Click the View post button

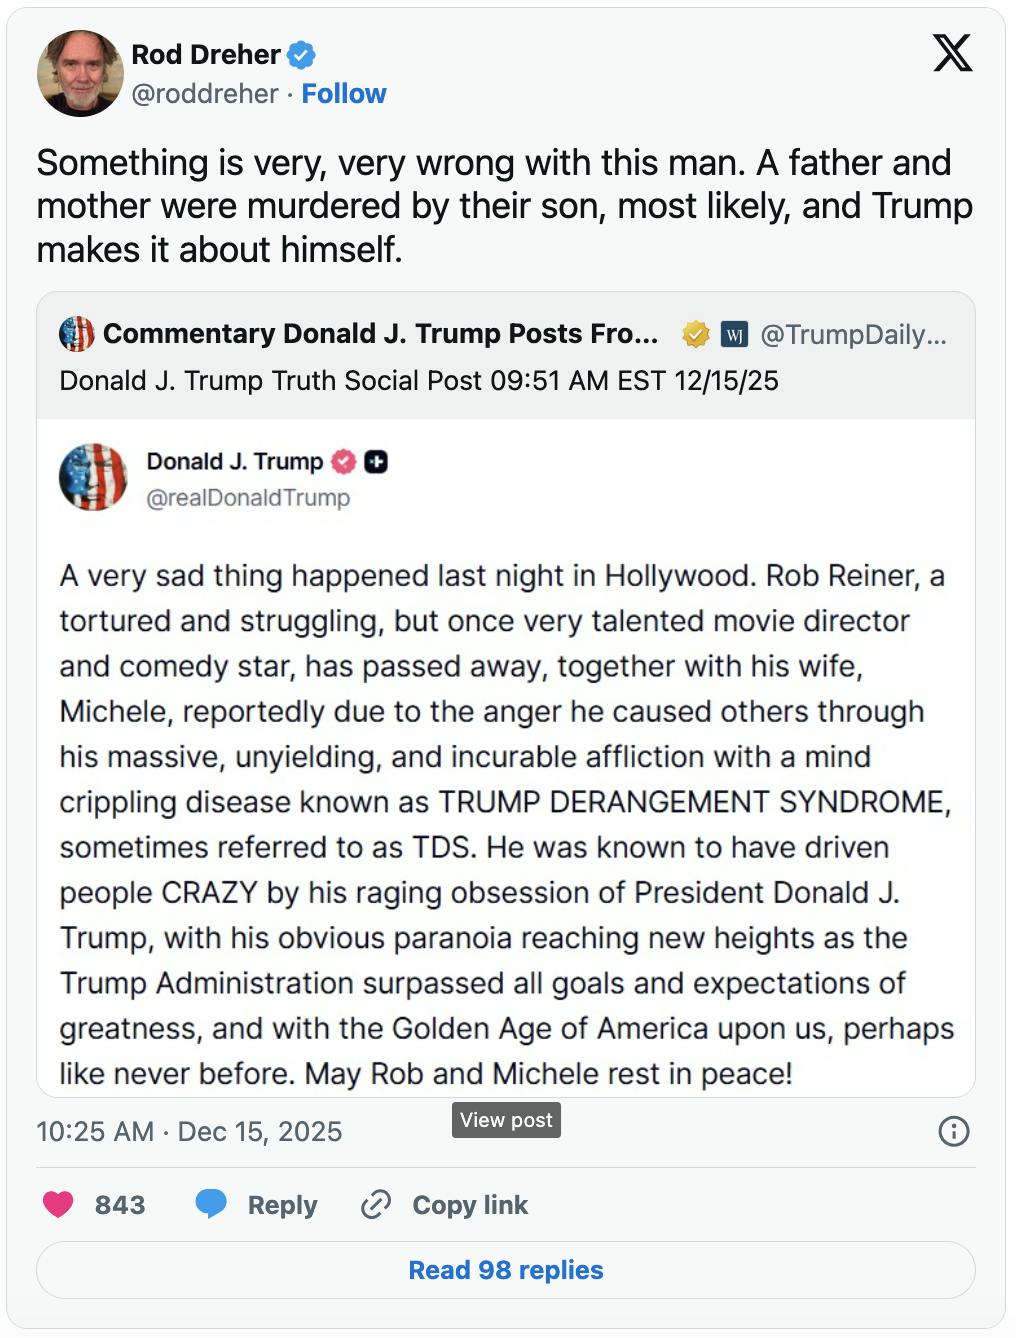(506, 1119)
